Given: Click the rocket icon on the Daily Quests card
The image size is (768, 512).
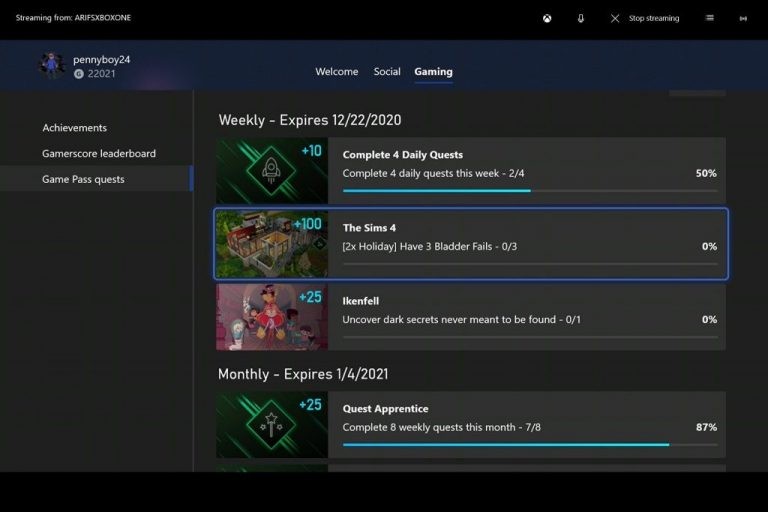Looking at the screenshot, I should click(271, 171).
